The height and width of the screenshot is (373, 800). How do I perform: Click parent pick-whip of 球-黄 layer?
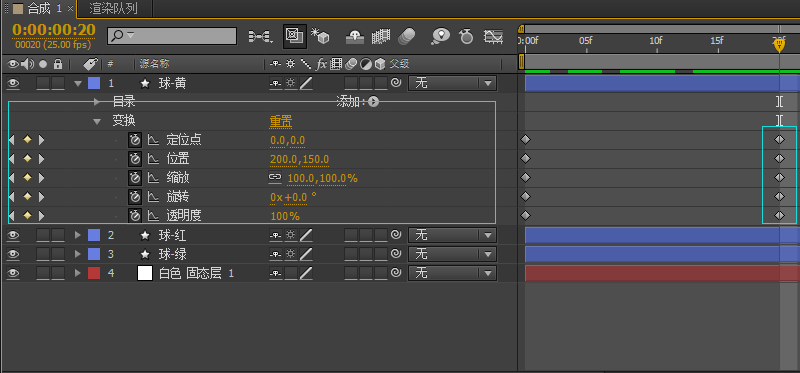396,83
